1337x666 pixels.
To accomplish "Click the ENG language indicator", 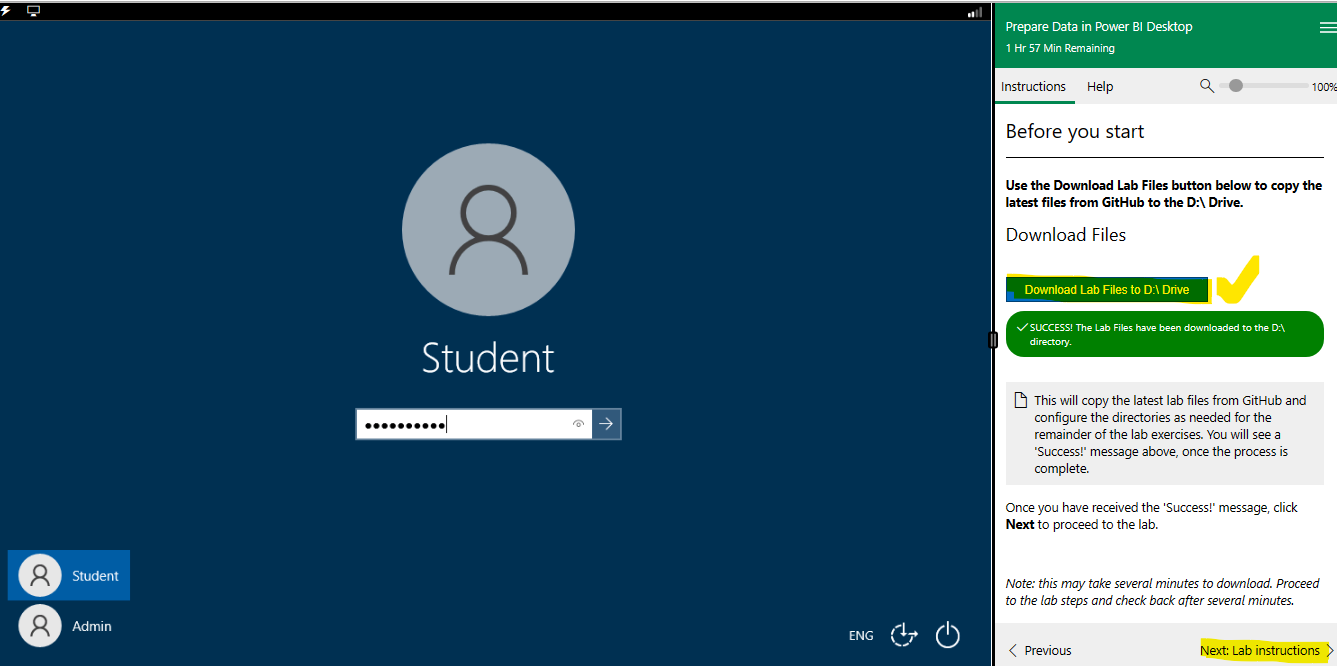I will tap(861, 635).
